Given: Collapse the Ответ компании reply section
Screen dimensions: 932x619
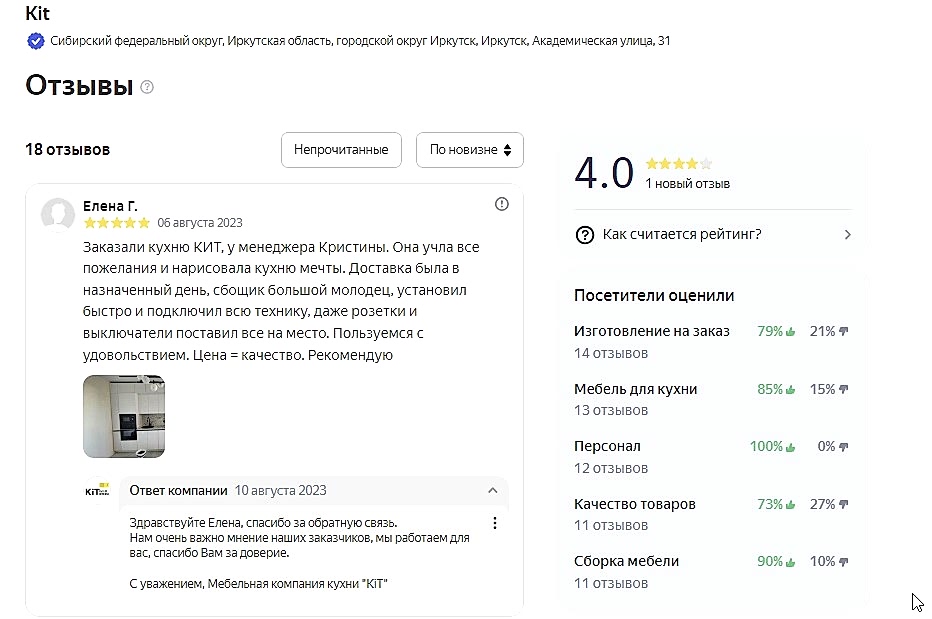Looking at the screenshot, I should tap(493, 491).
